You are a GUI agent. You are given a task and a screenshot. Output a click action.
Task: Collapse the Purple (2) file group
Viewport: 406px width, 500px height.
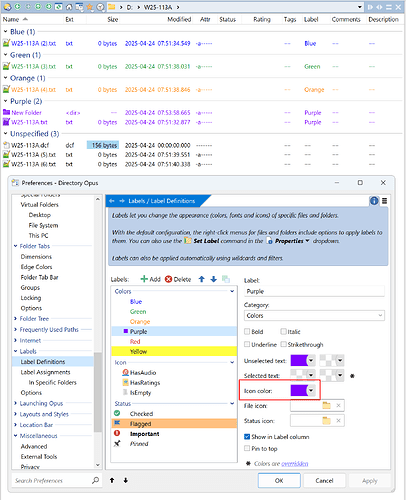[x=5, y=101]
